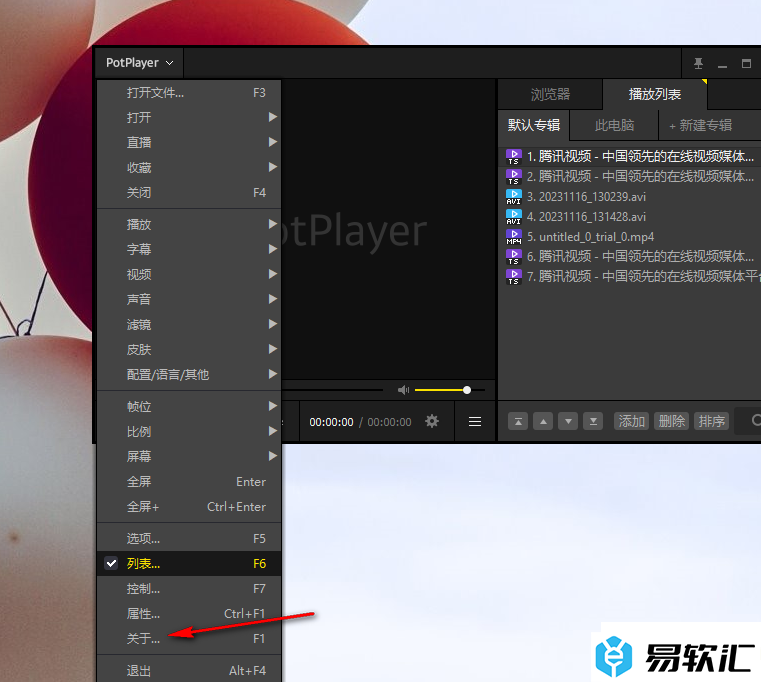Choose 控制... F7 from the menu
This screenshot has height=682, width=761.
(x=189, y=589)
